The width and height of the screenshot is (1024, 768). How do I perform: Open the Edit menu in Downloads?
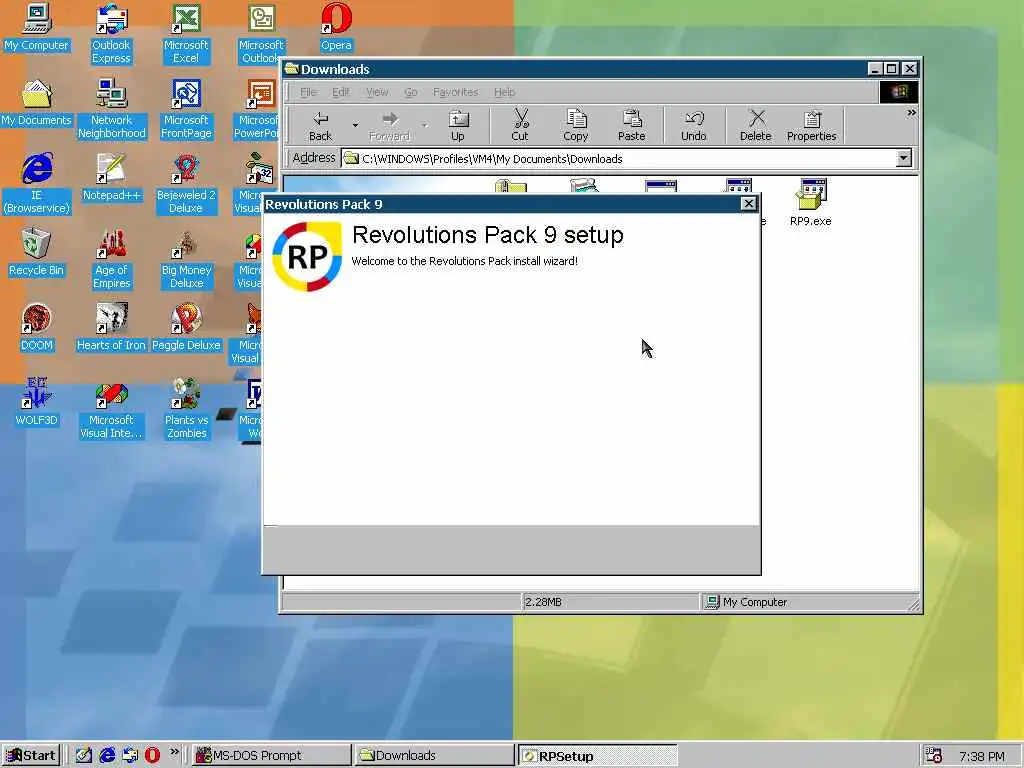pos(340,92)
